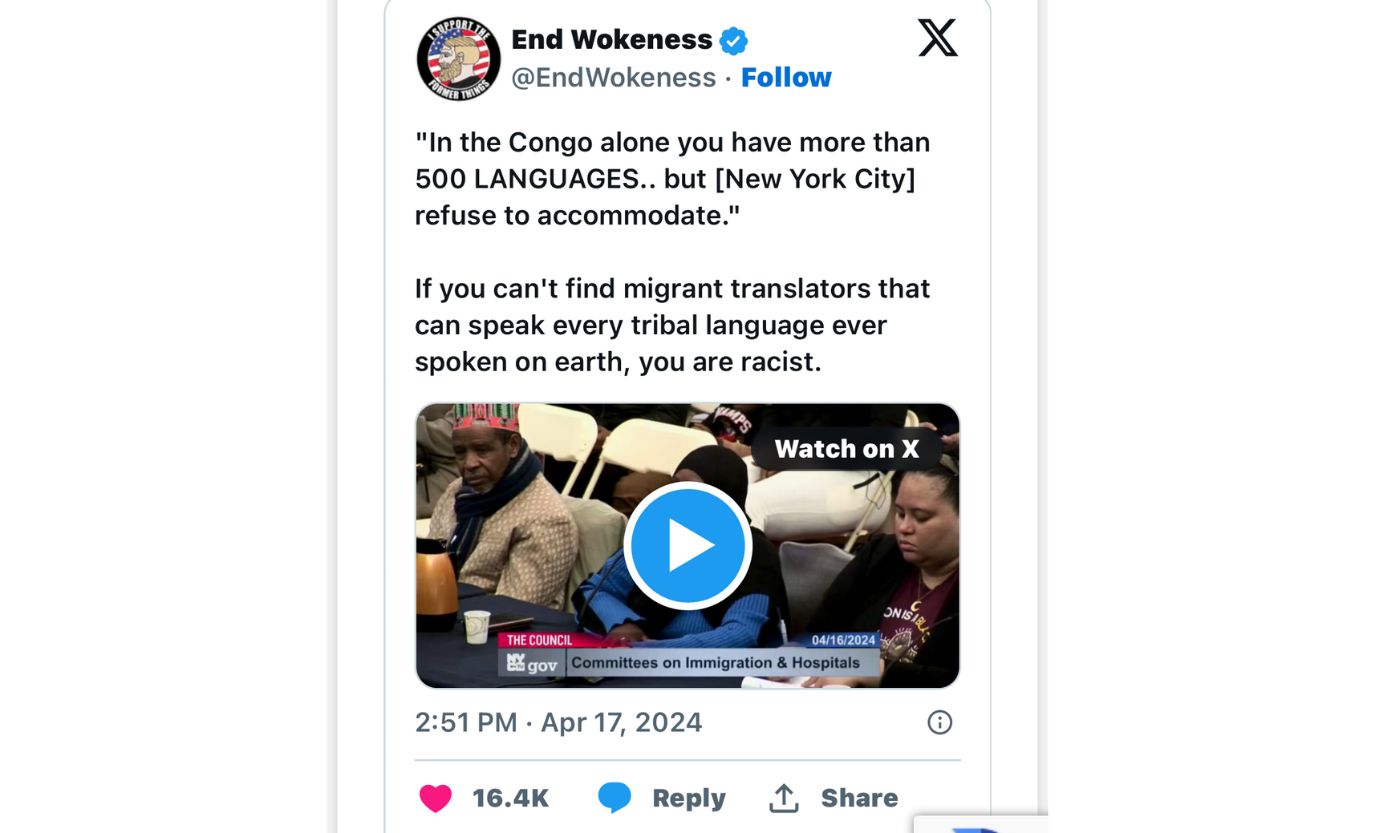Play the embedded video
Viewport: 1375px width, 833px height.
point(687,545)
